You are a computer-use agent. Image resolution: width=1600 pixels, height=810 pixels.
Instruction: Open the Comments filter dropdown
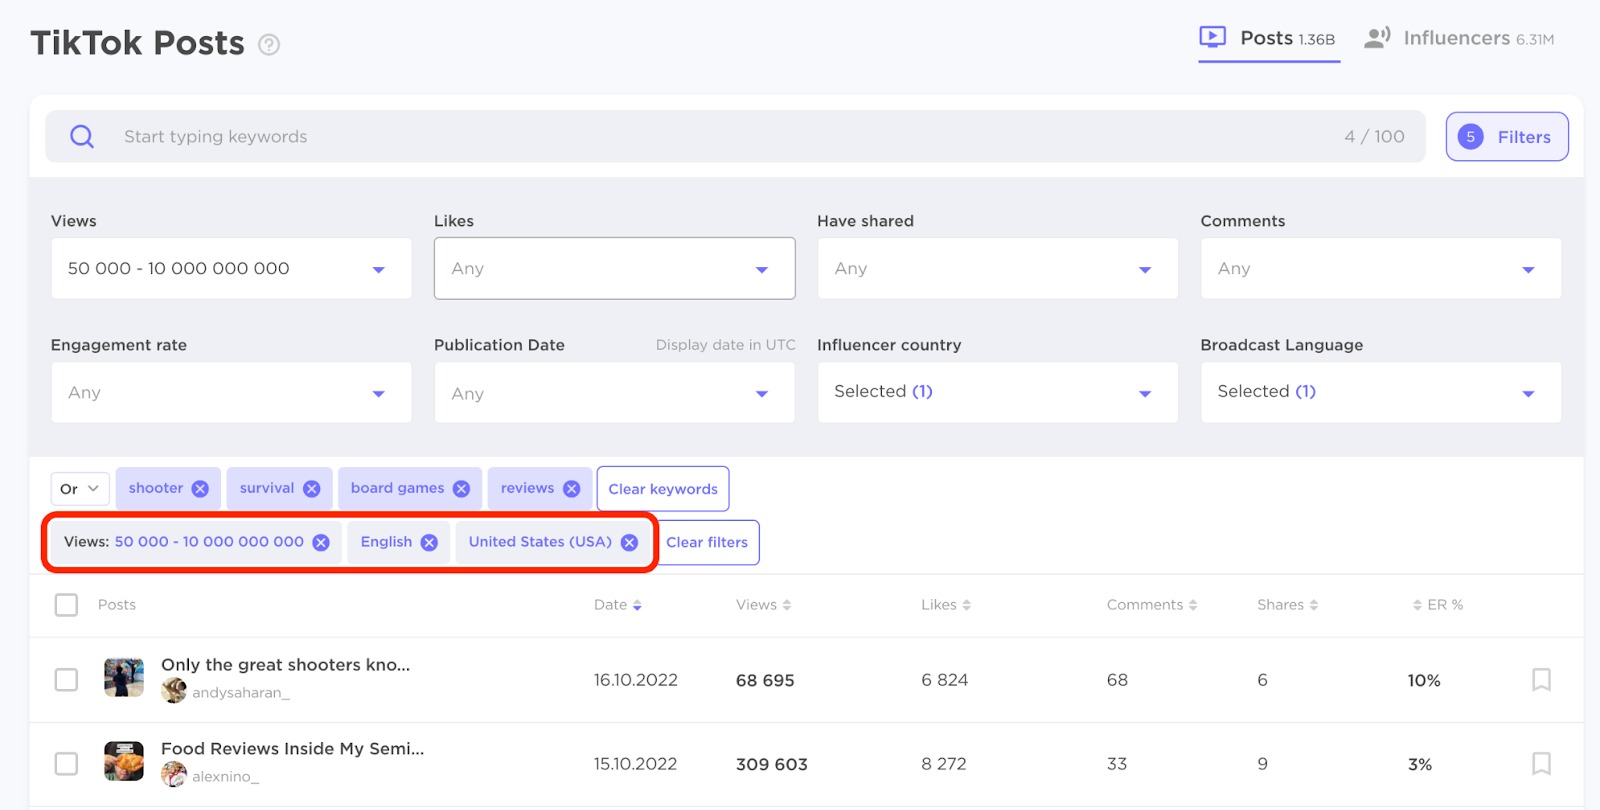point(1381,268)
